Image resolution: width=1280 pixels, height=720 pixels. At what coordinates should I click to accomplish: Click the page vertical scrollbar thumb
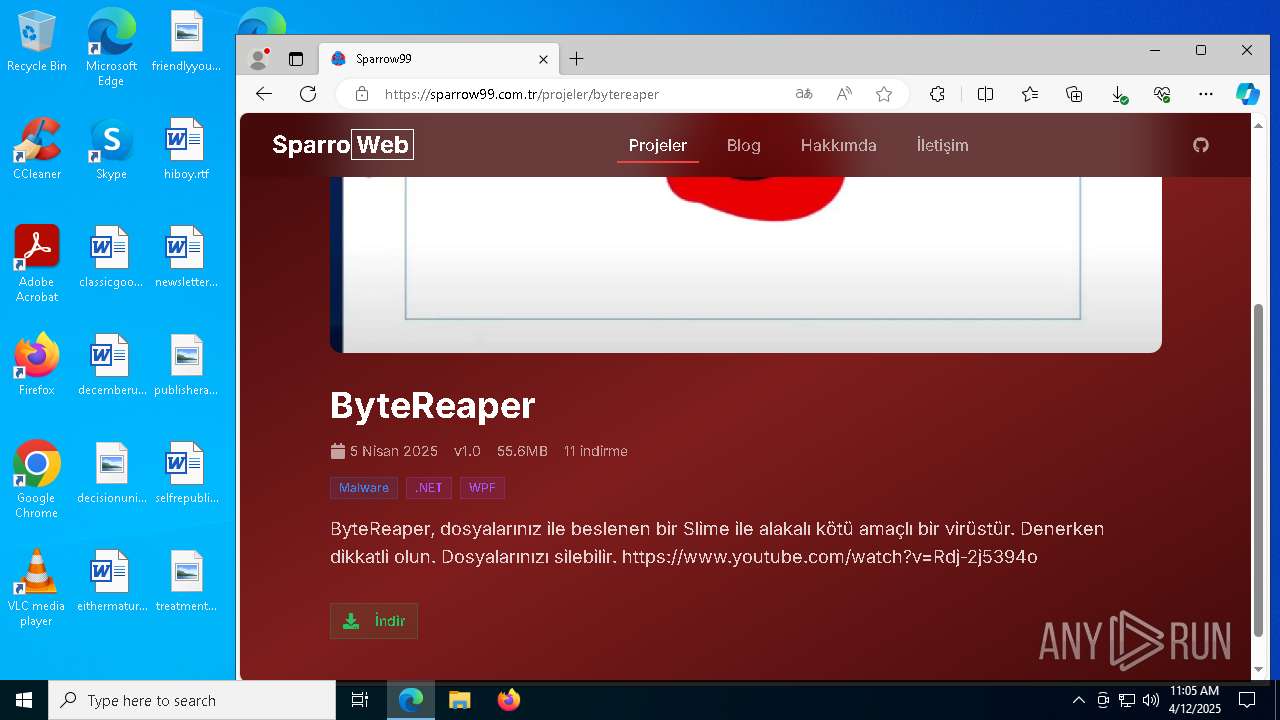1258,470
